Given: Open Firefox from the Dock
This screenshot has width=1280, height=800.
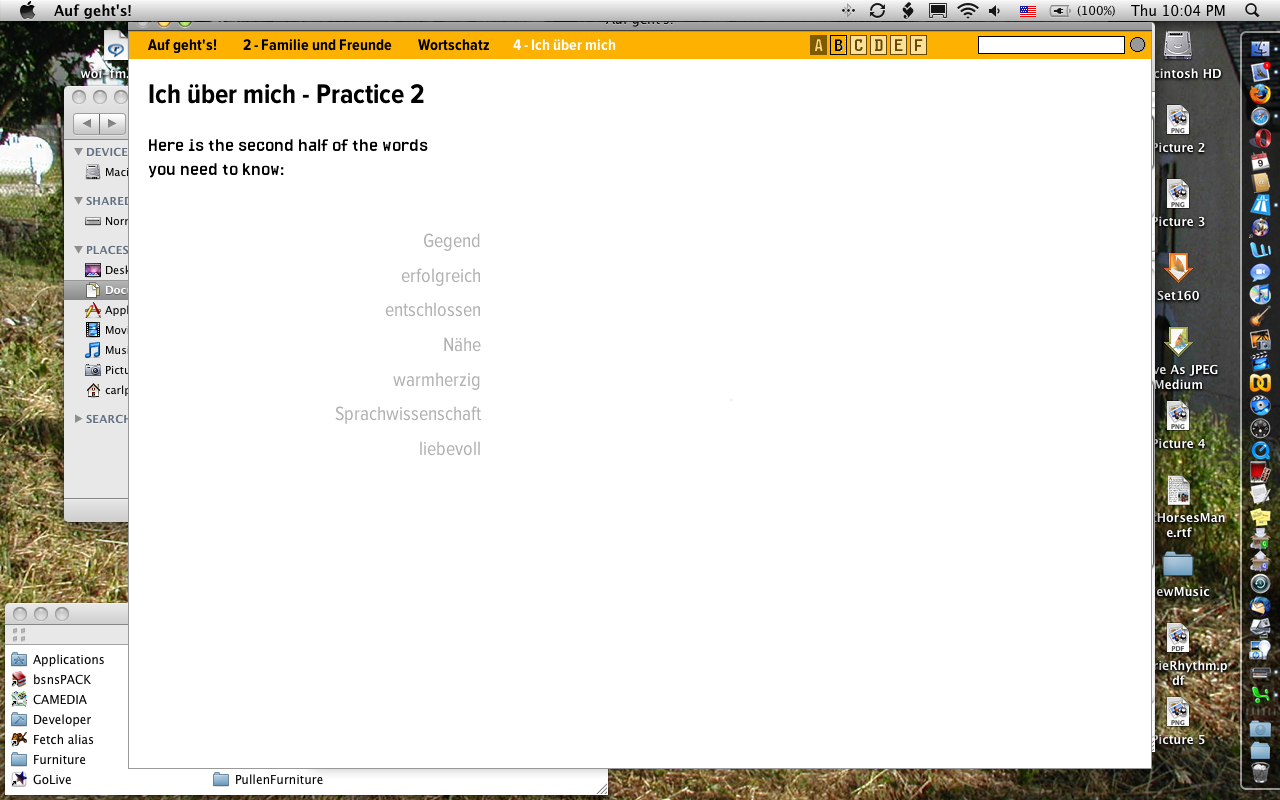Looking at the screenshot, I should (1260, 94).
